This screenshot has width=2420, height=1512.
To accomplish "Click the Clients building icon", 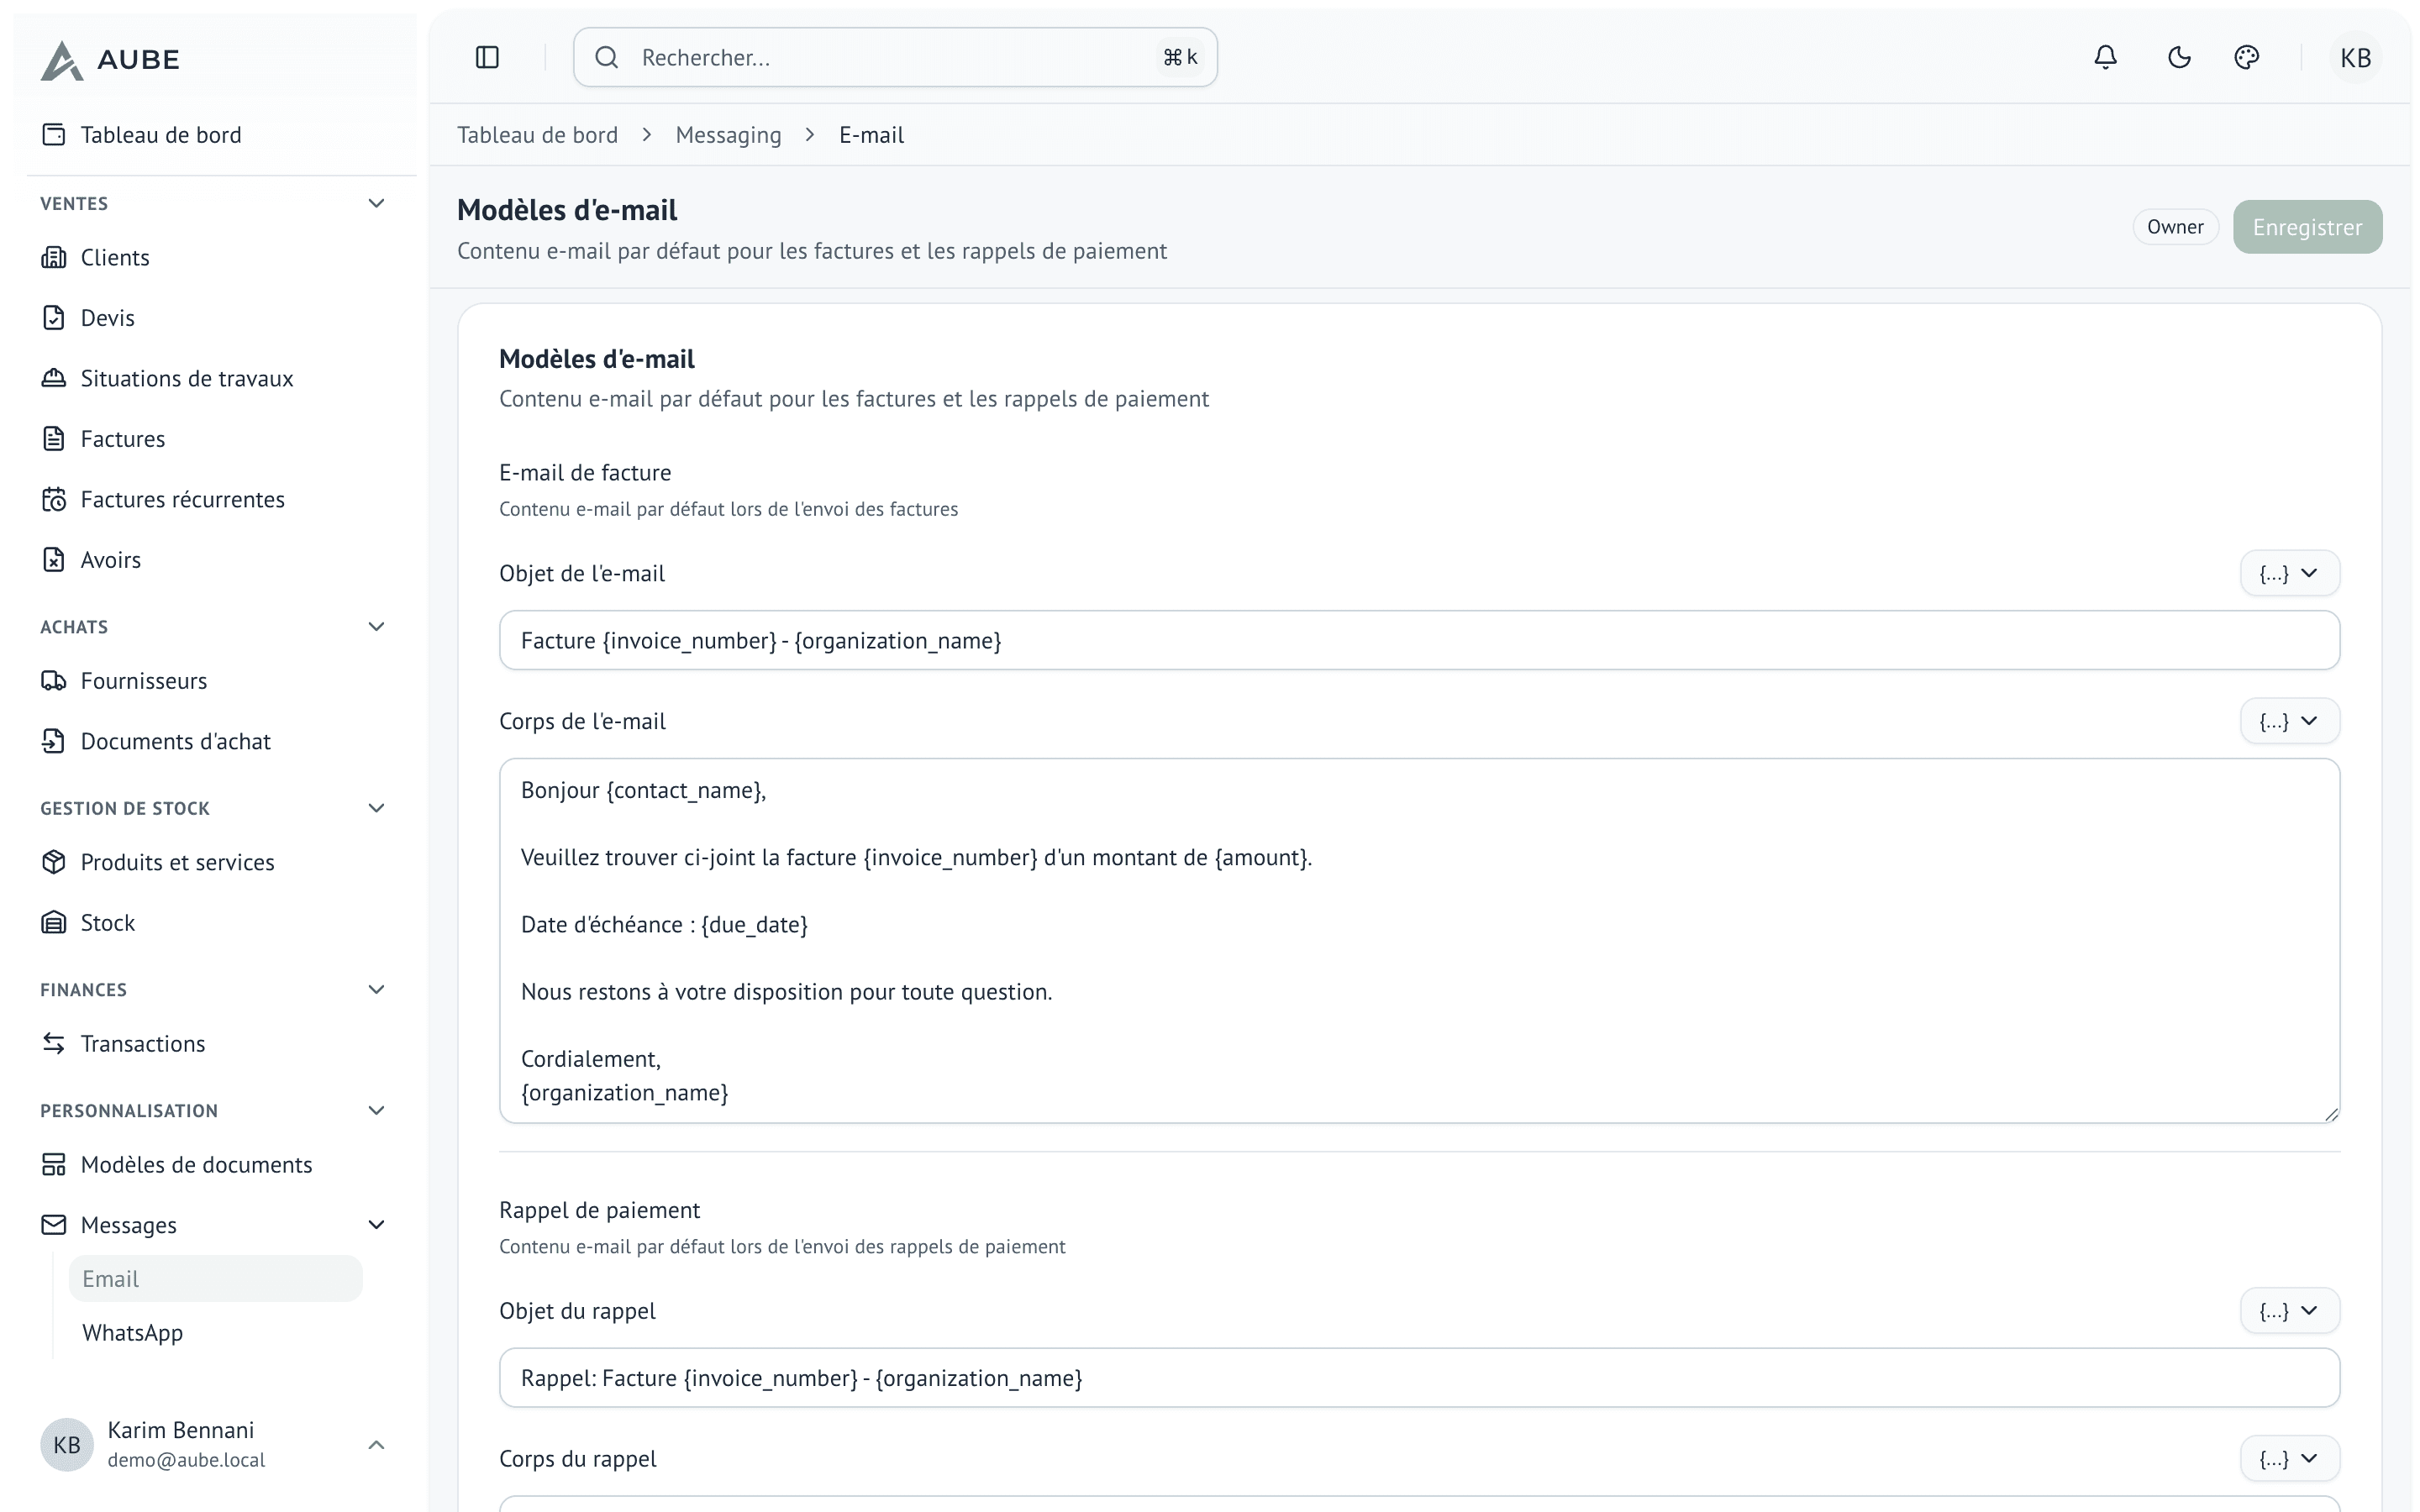I will click(54, 257).
